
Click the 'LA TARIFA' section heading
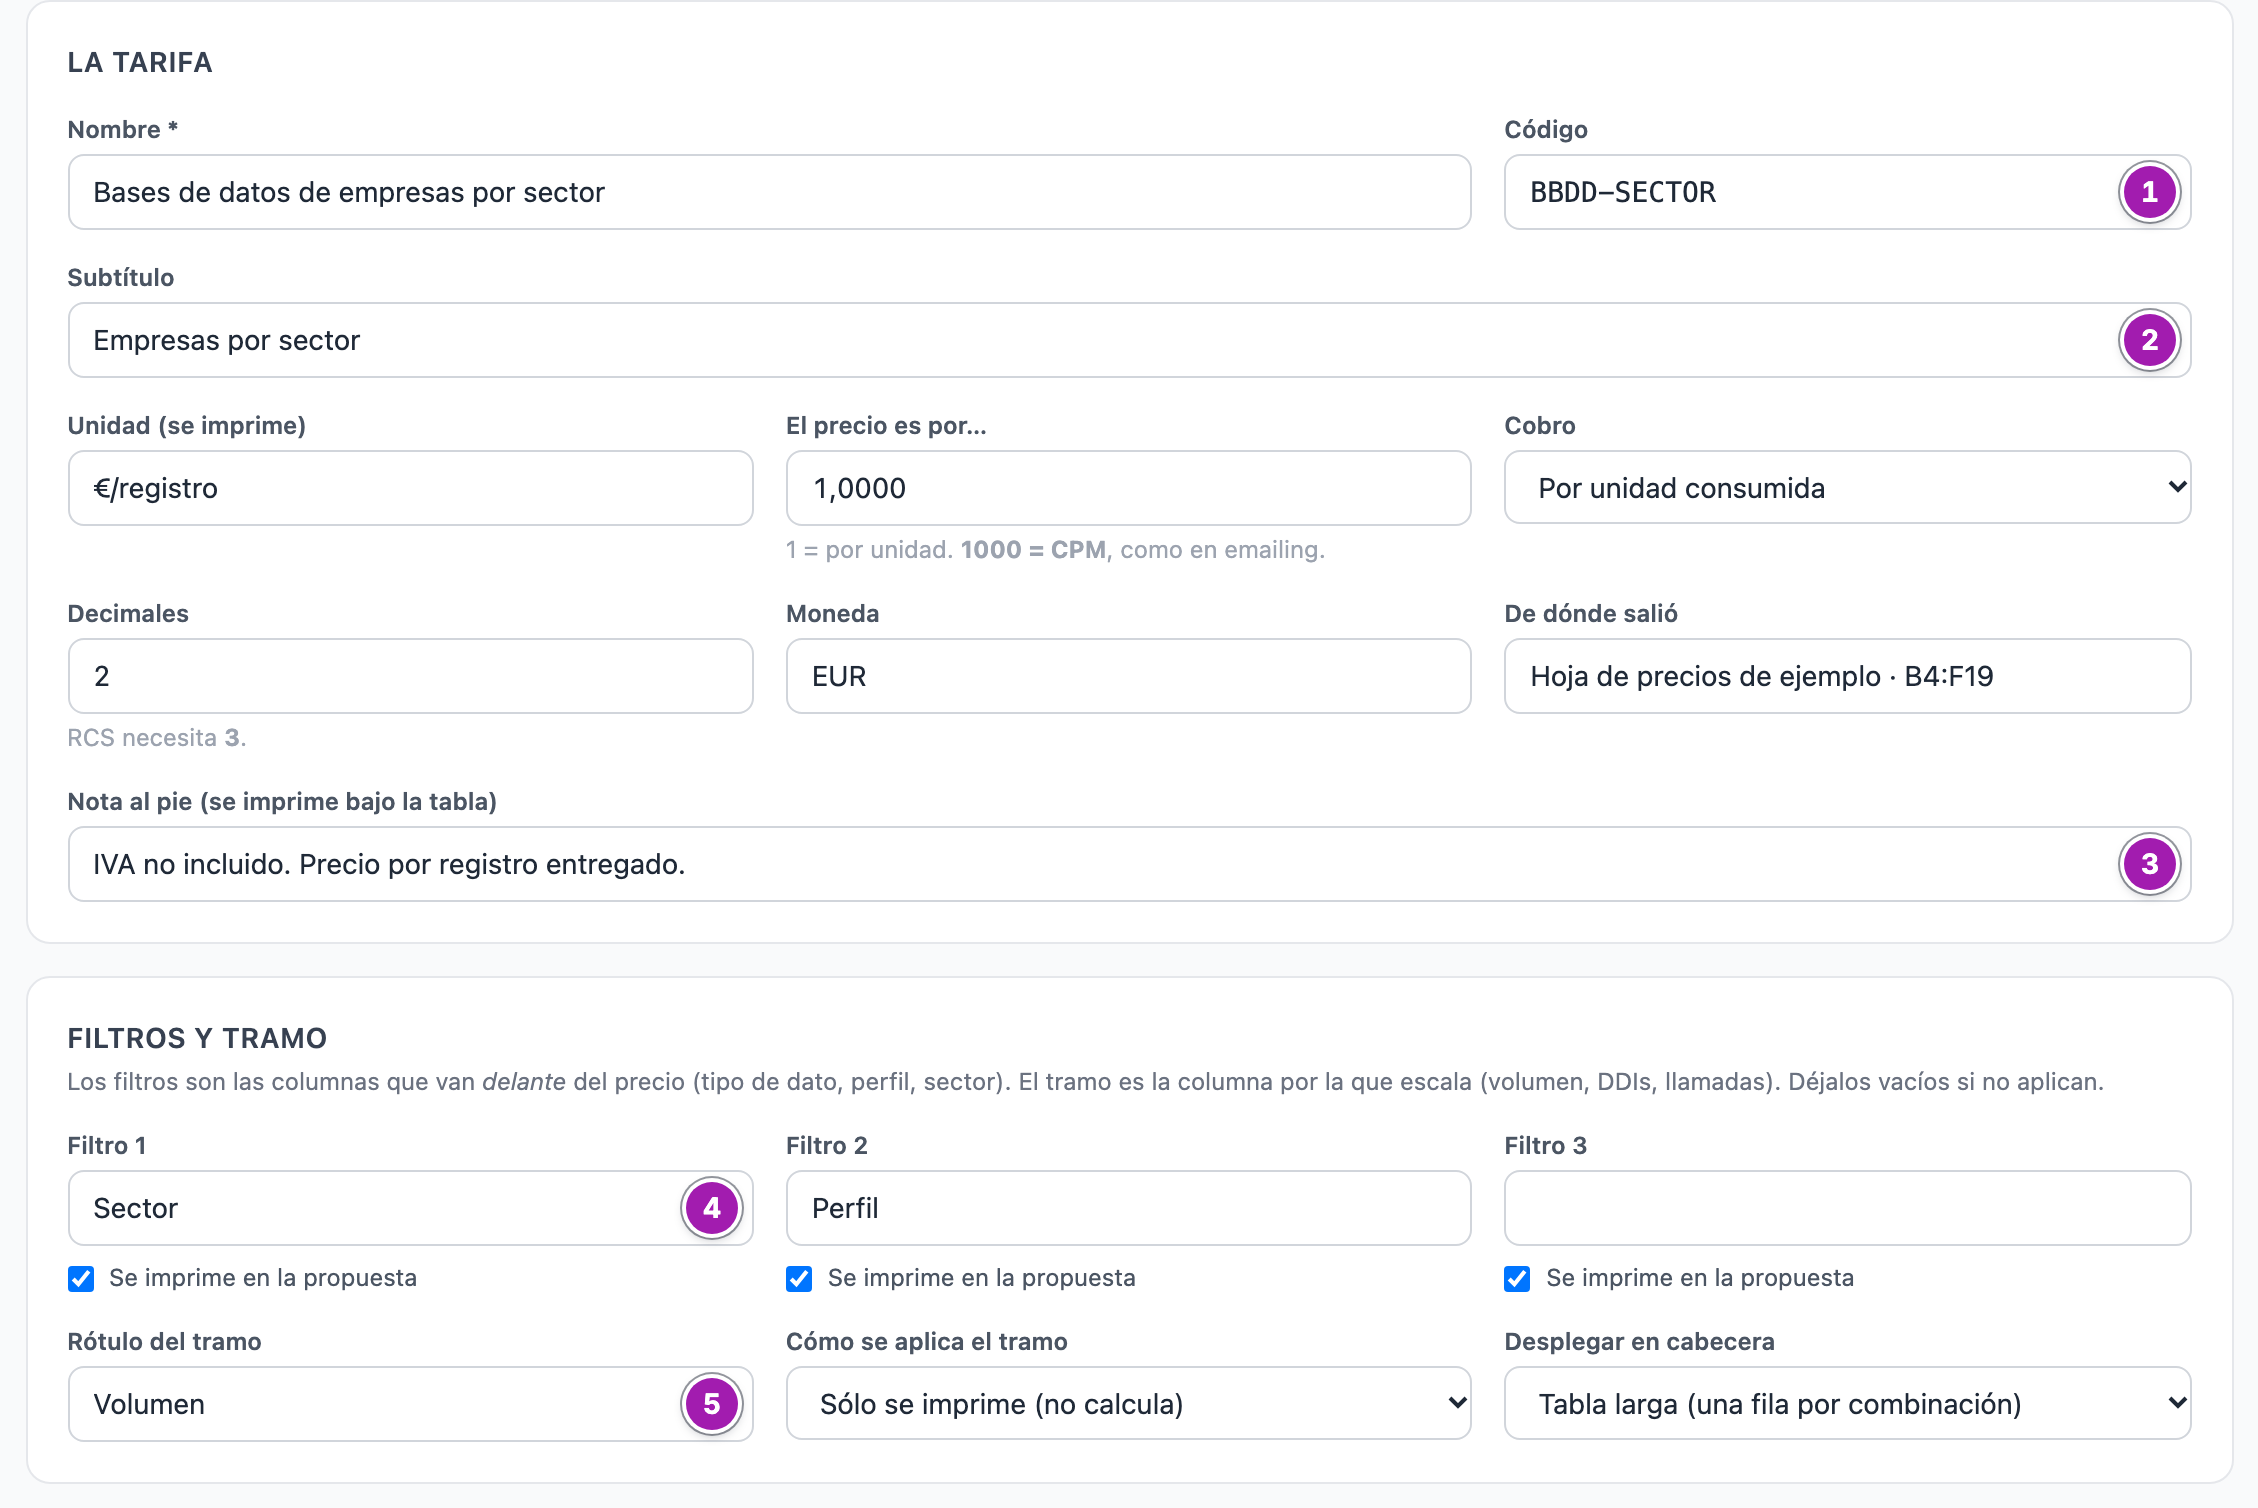tap(140, 62)
